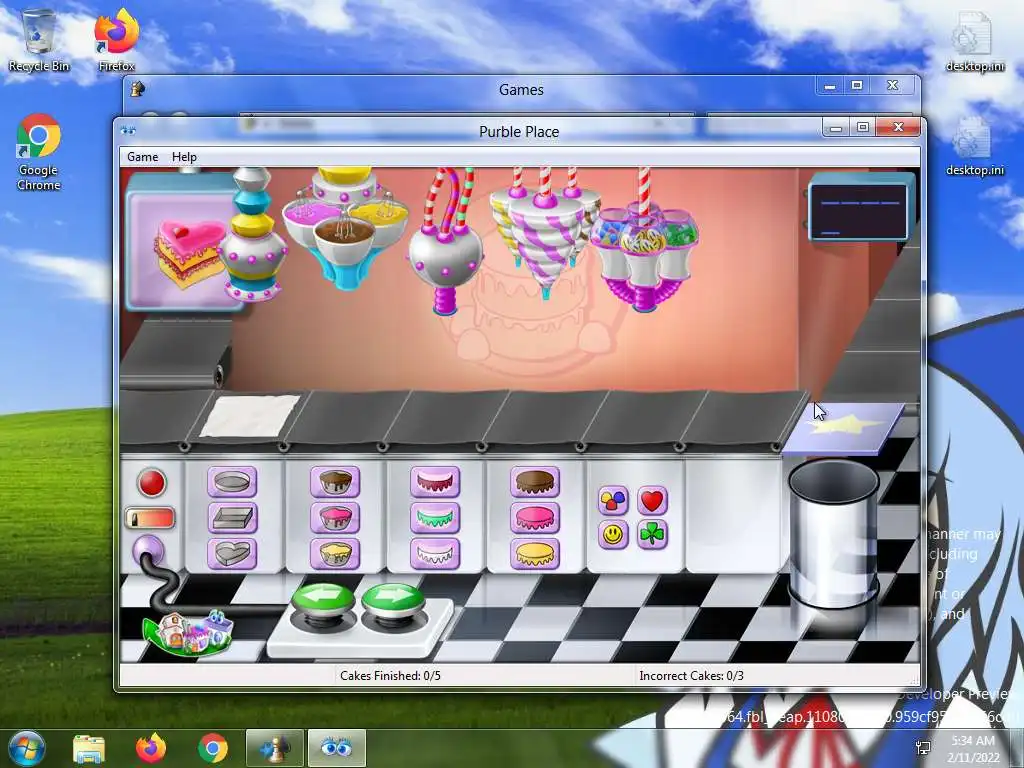Select the heart-shaped cake pan
The width and height of the screenshot is (1024, 768).
click(x=232, y=554)
